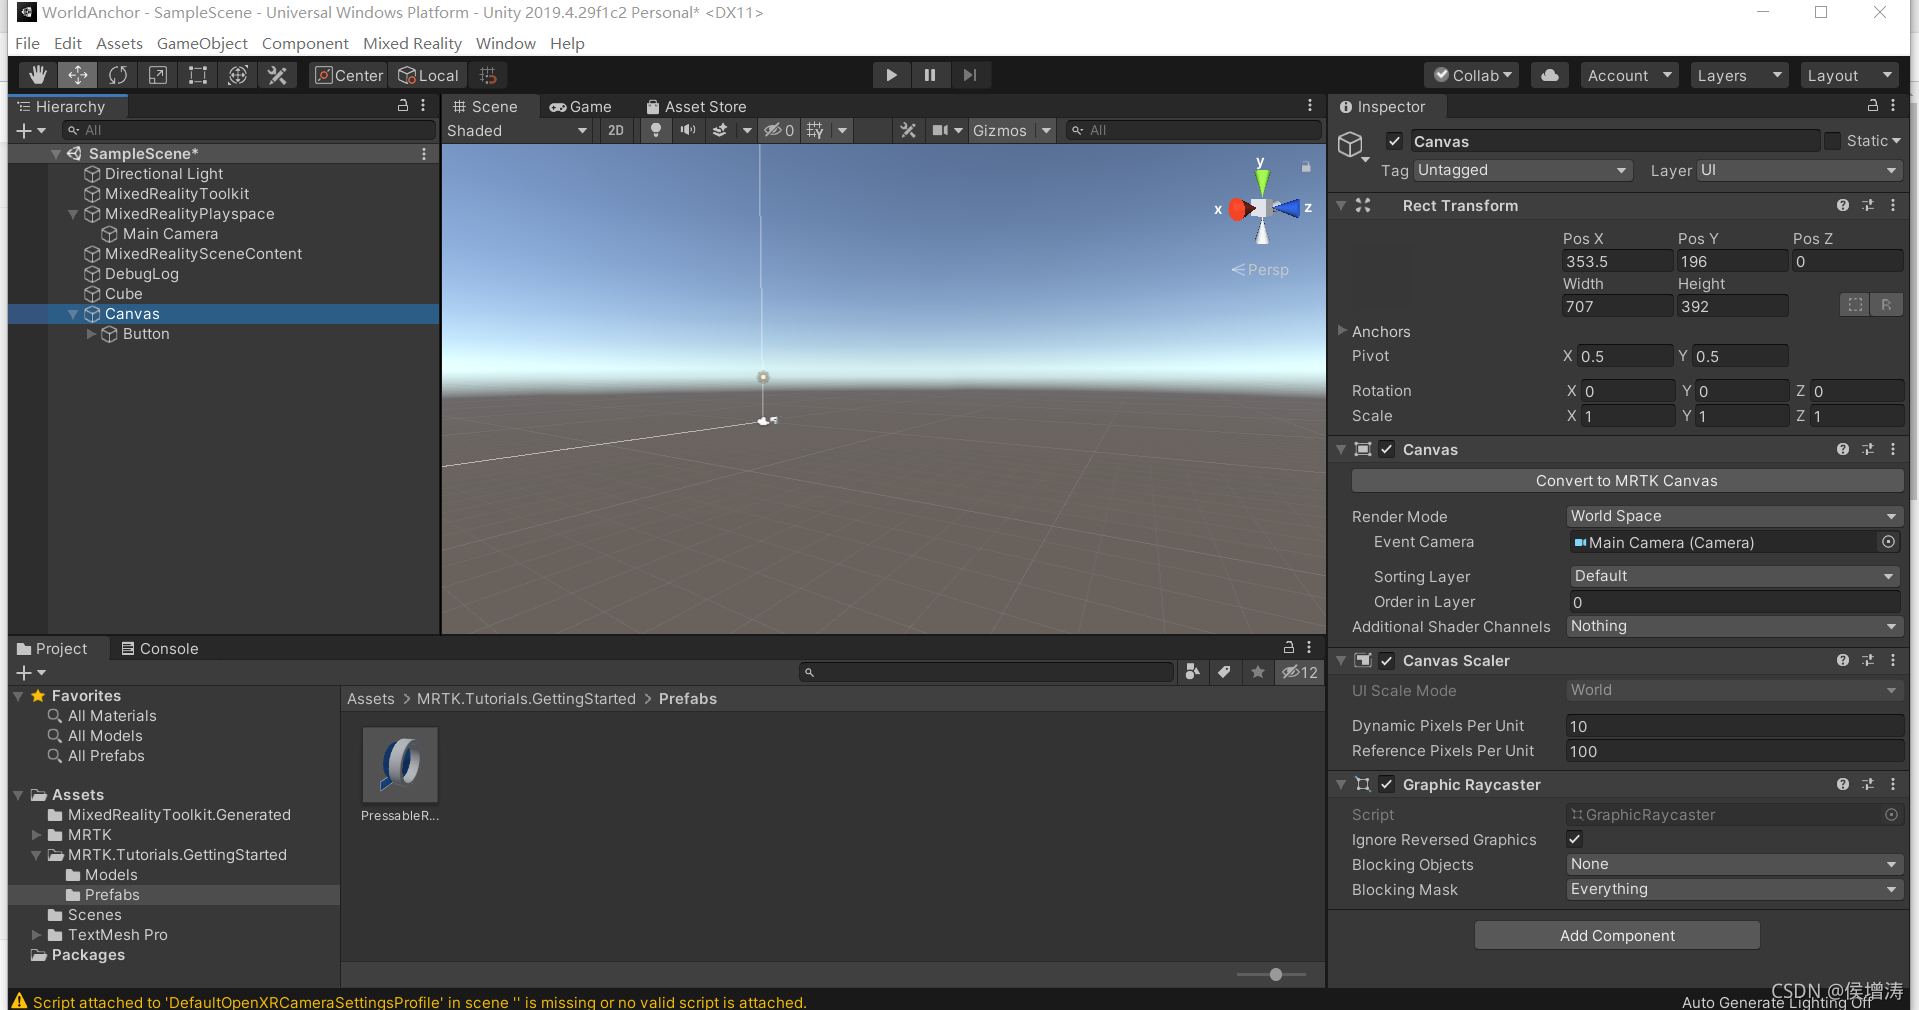Open scene camera settings icon
This screenshot has width=1919, height=1010.
pos(940,130)
